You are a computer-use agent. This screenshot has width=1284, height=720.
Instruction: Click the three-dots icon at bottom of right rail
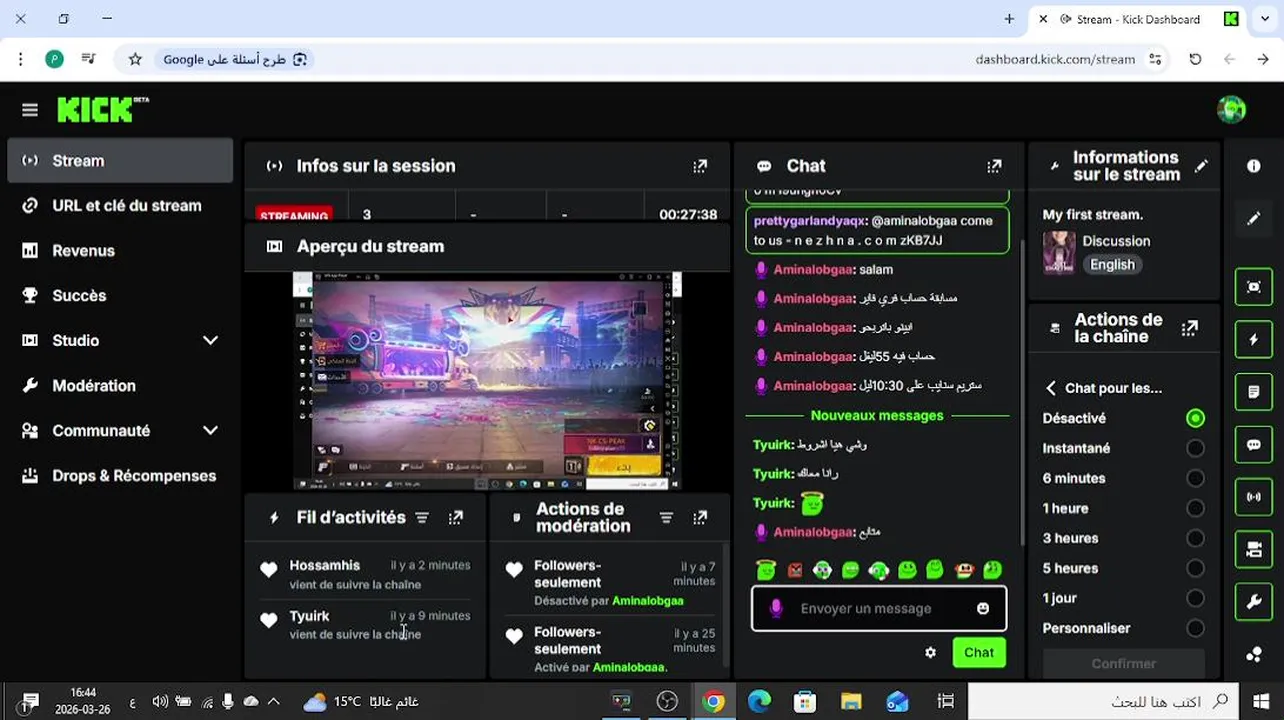(x=1254, y=655)
